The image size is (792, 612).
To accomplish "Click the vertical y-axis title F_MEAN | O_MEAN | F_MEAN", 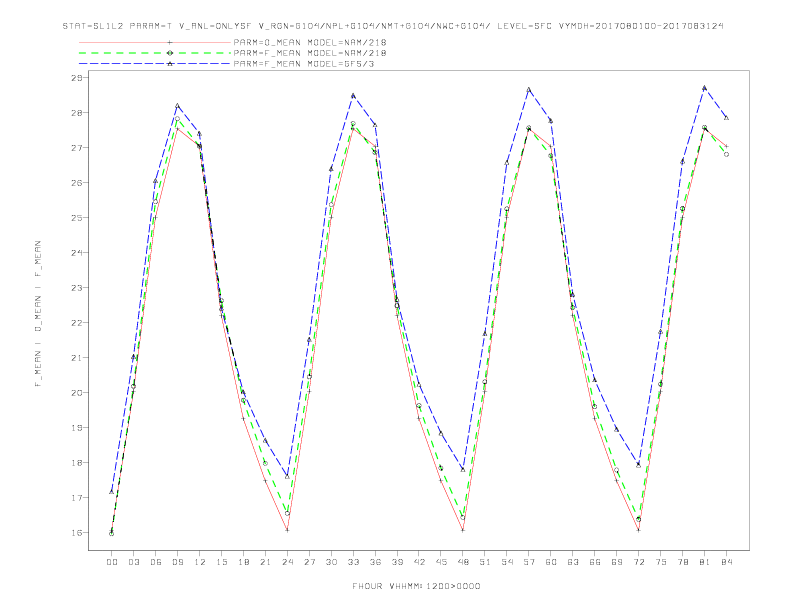I will coord(38,314).
